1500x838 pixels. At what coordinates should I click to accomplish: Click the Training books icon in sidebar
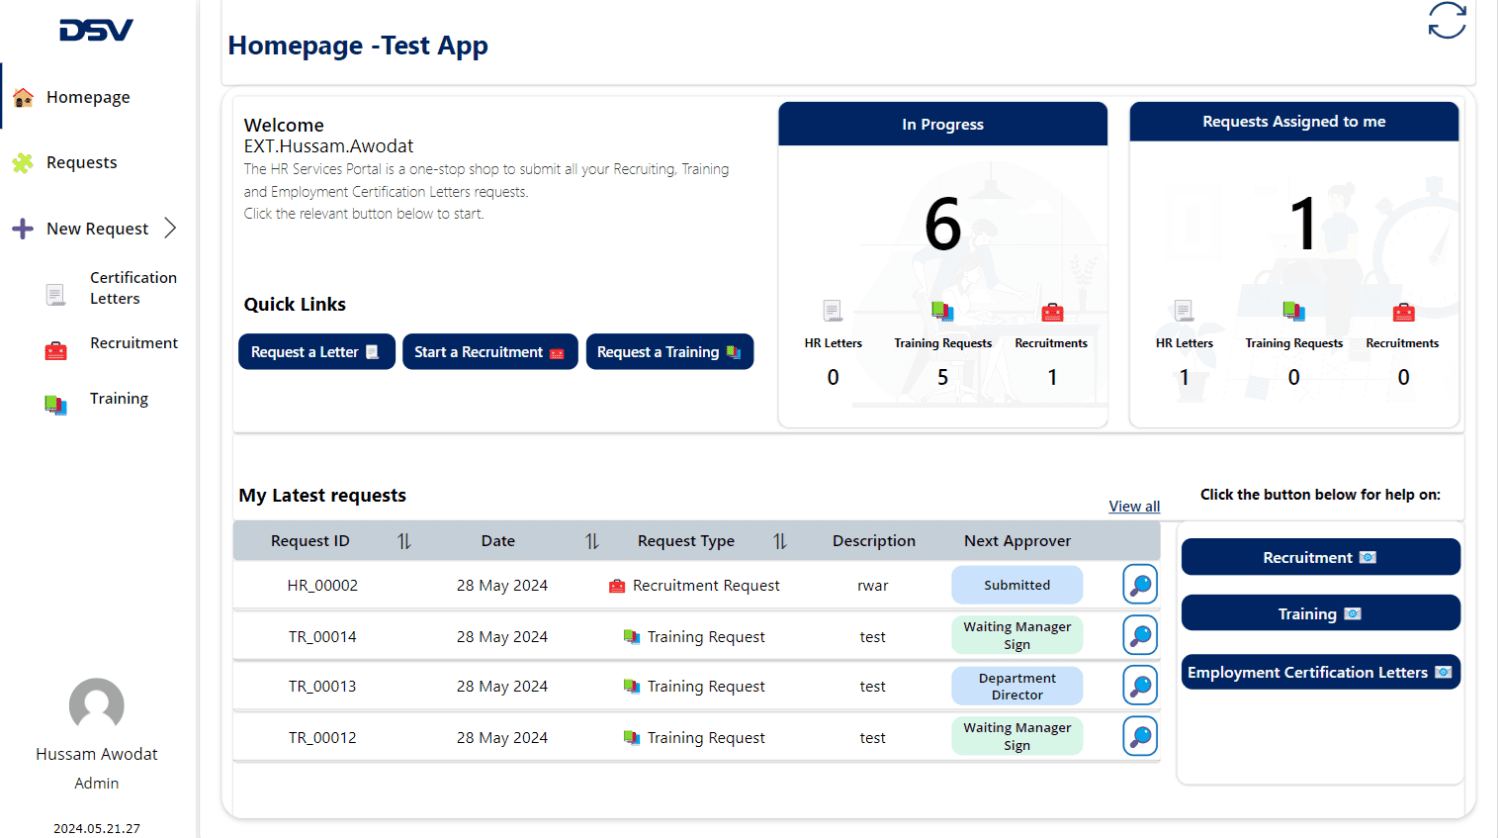(x=56, y=404)
